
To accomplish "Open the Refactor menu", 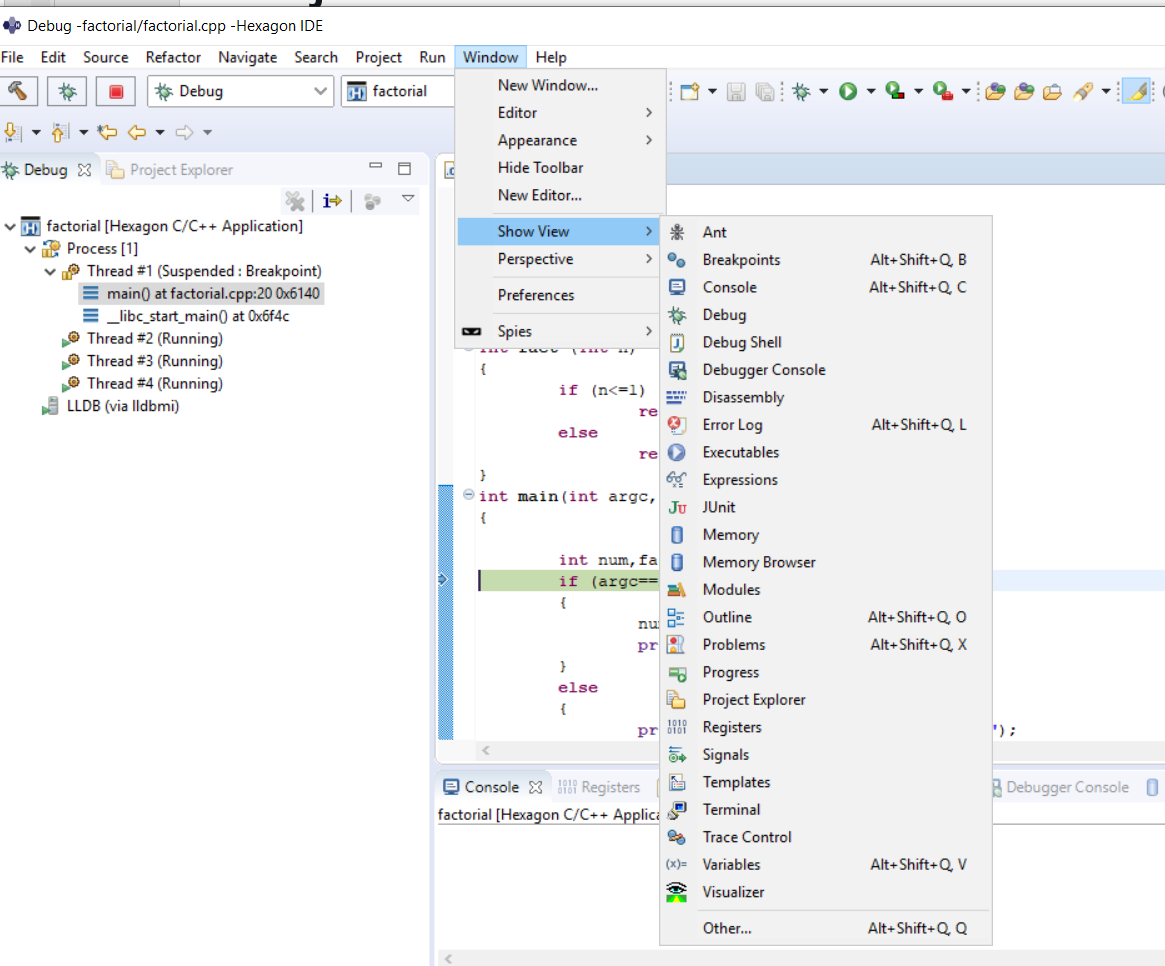I will pos(173,57).
